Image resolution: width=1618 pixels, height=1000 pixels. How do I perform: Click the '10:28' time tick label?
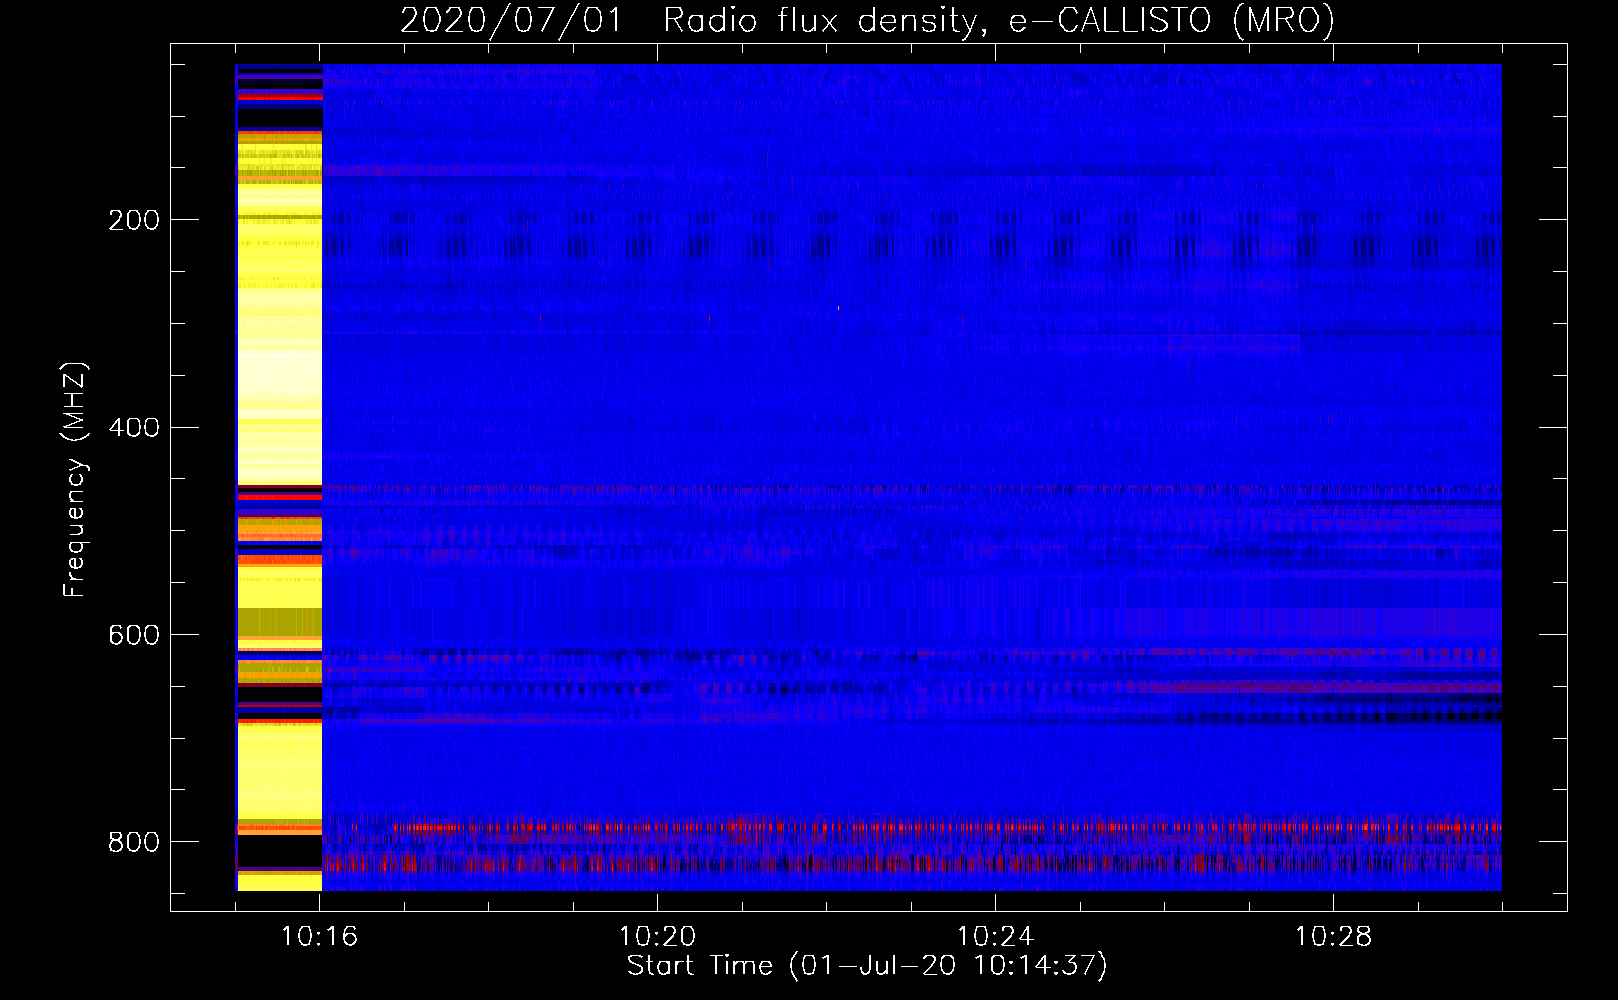1333,937
